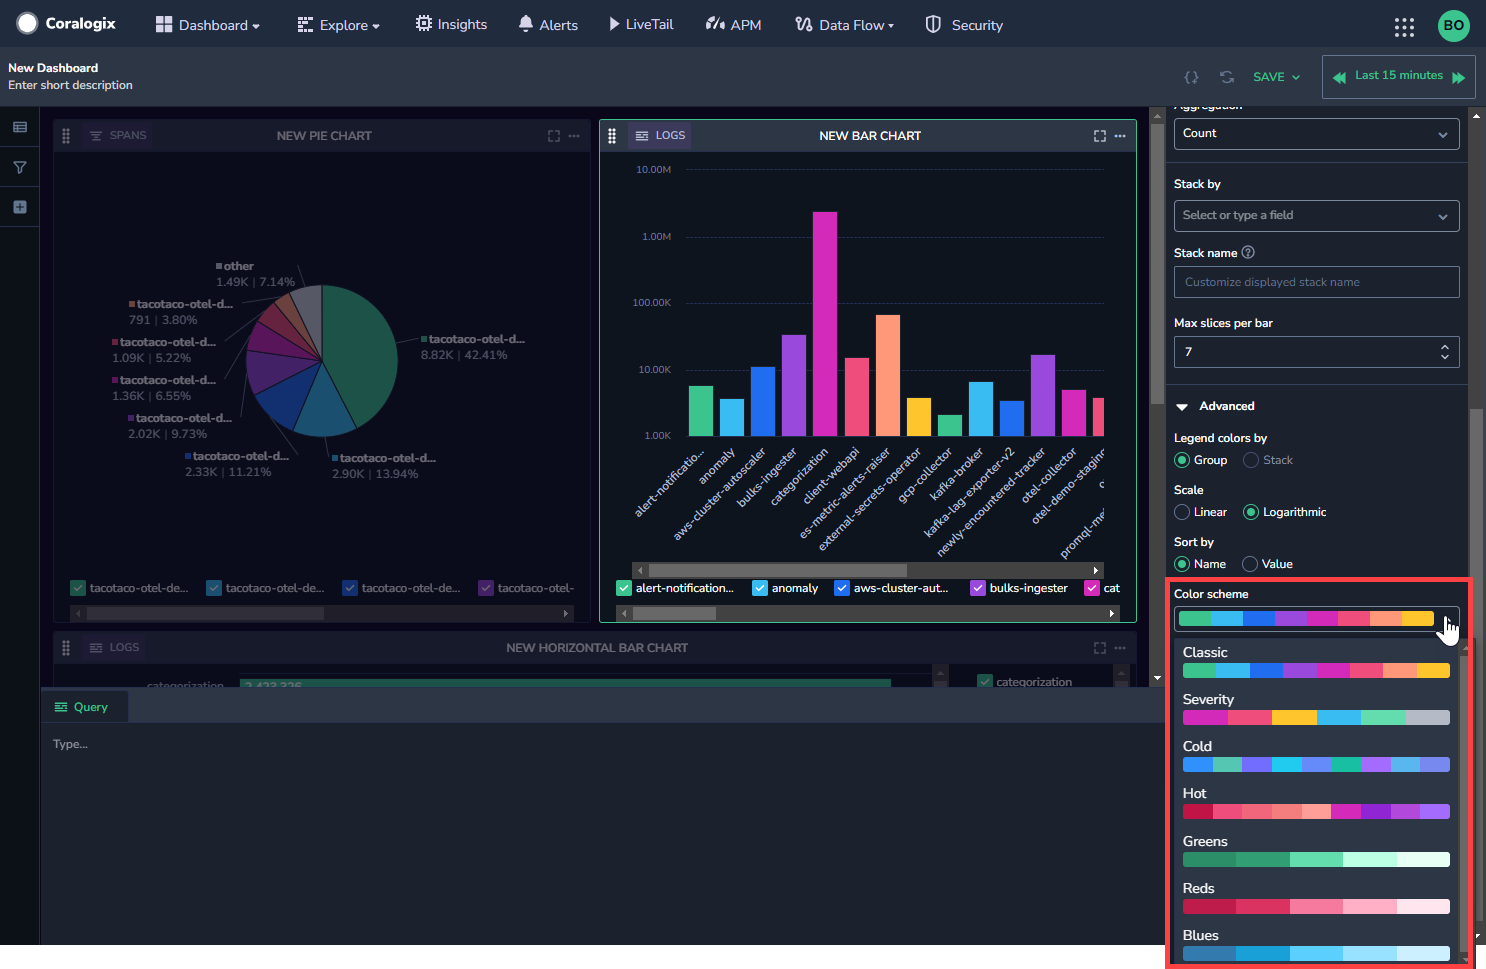Select the Cold color scheme option
This screenshot has height=969, width=1486.
click(x=1316, y=755)
